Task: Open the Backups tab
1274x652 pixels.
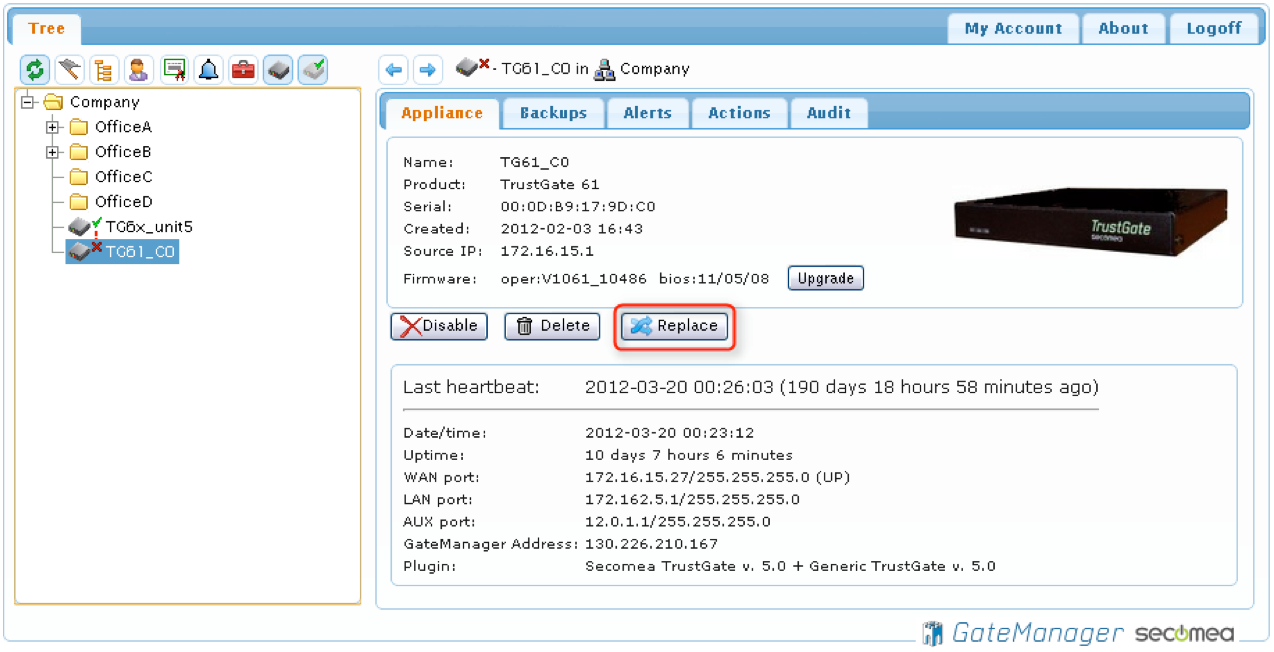Action: tap(553, 113)
